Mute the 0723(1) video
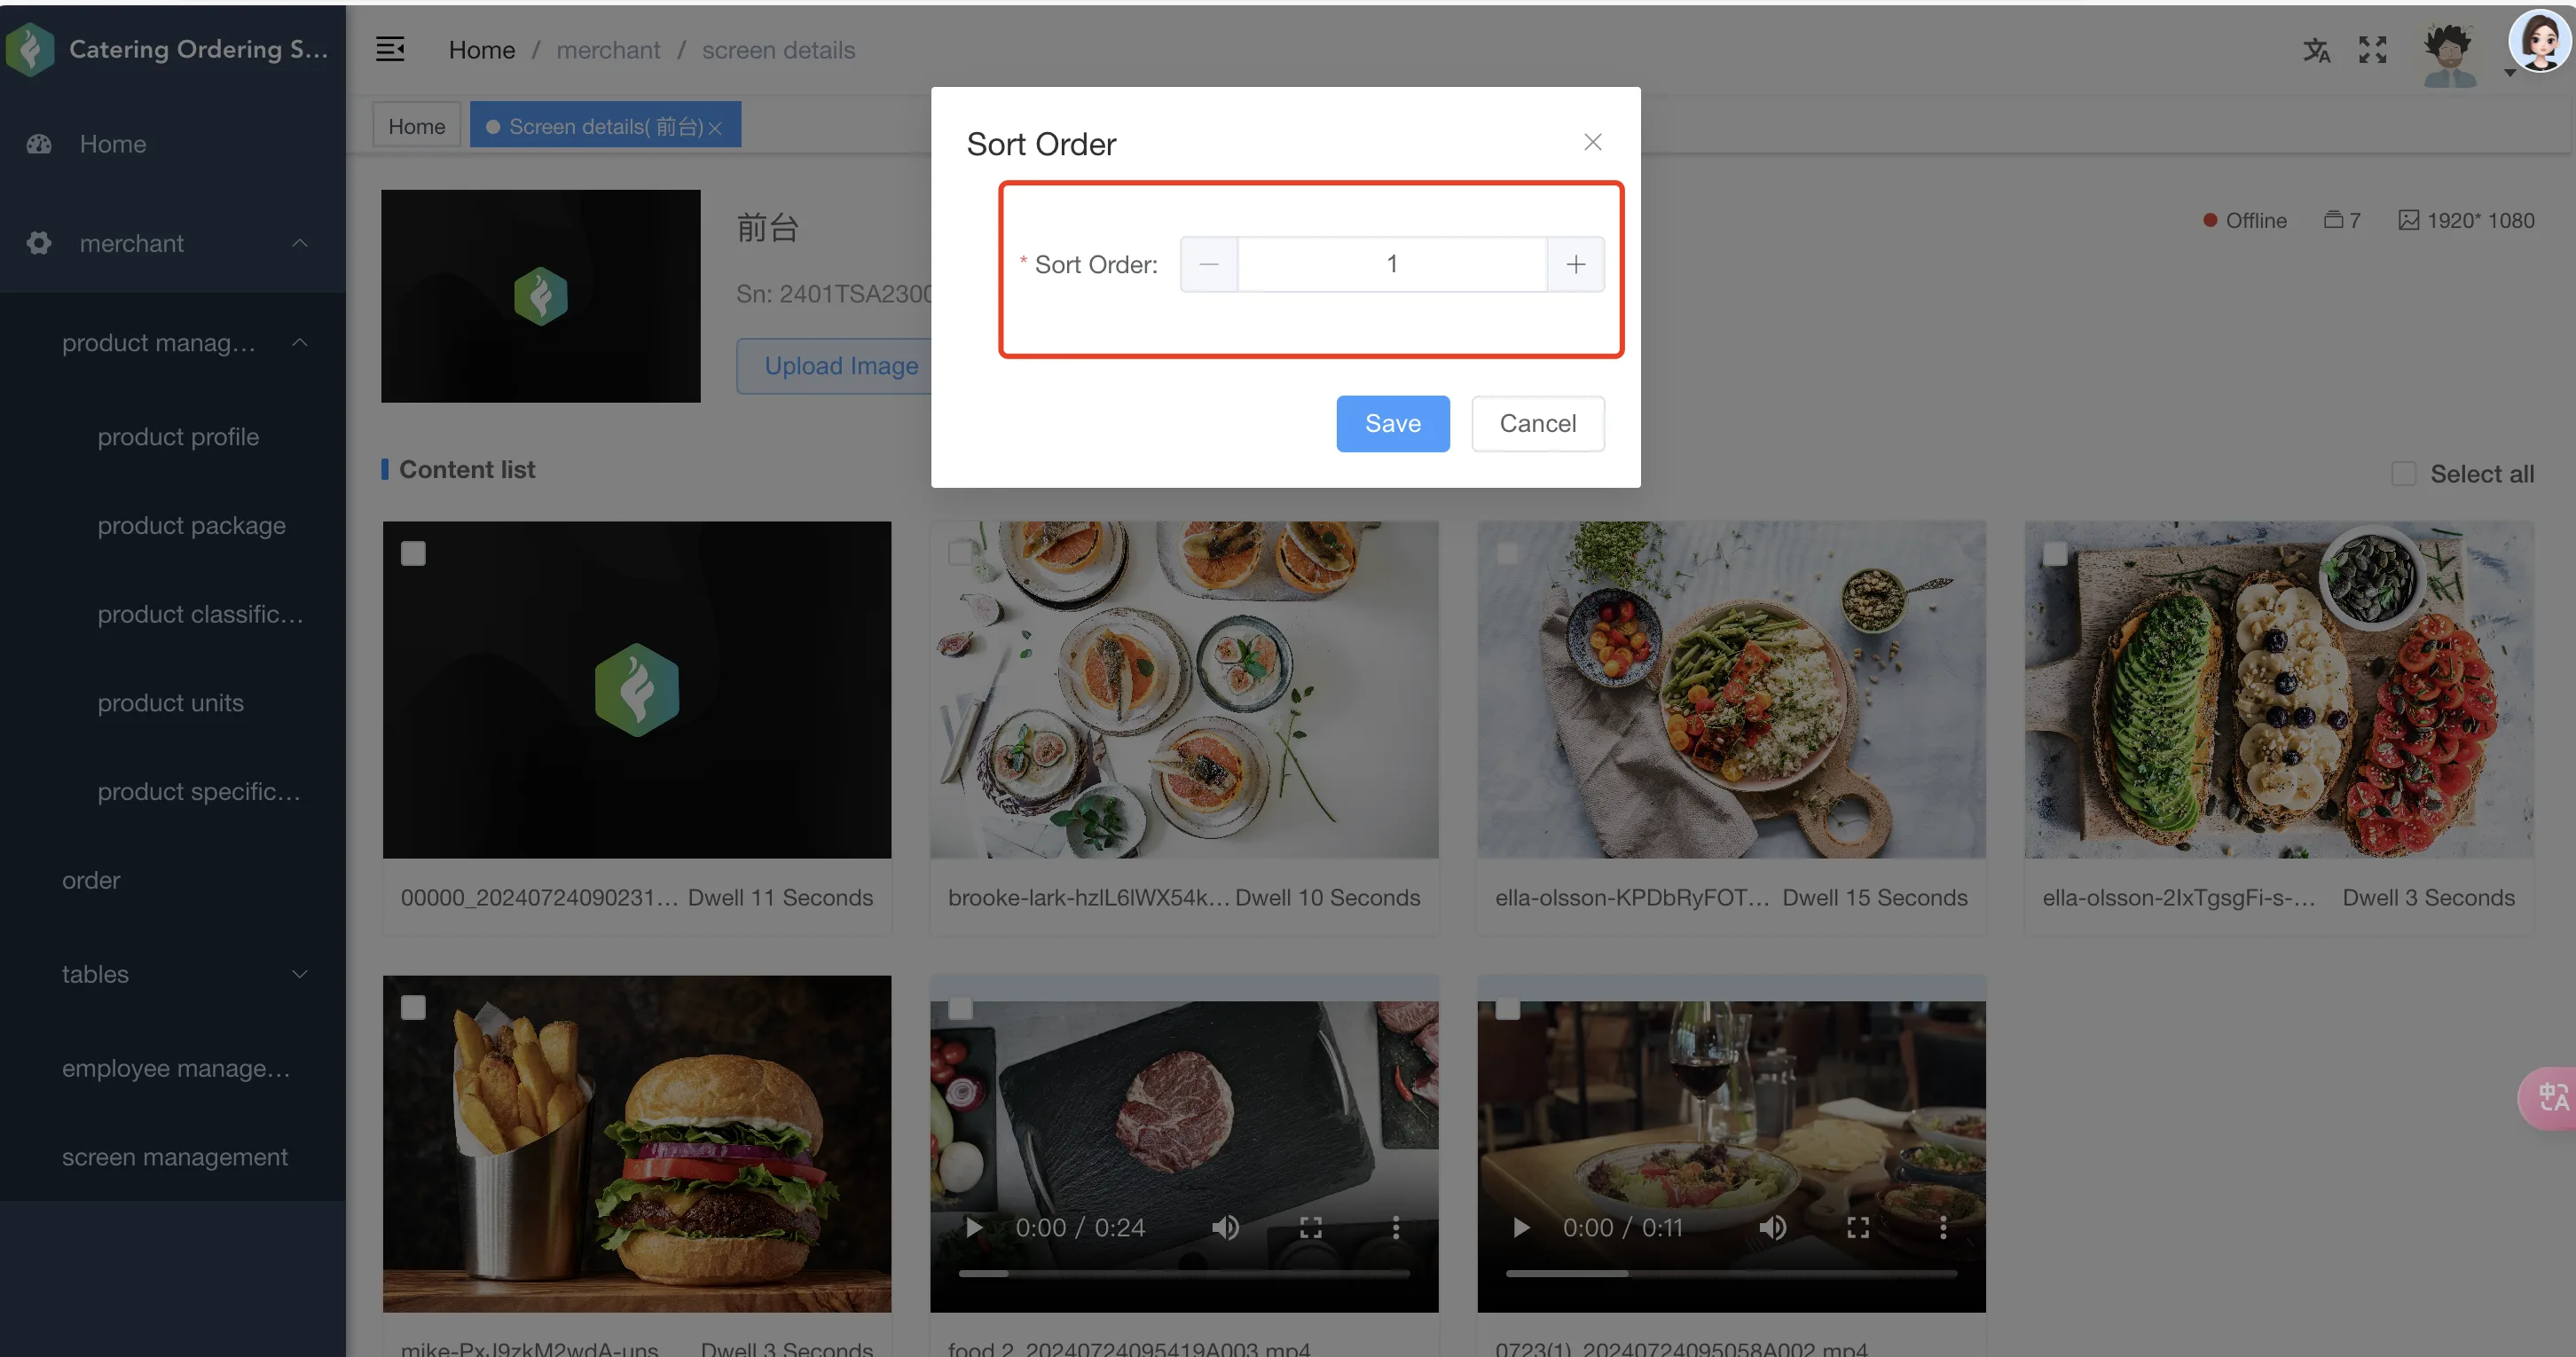This screenshot has height=1357, width=2576. pyautogui.click(x=1772, y=1227)
